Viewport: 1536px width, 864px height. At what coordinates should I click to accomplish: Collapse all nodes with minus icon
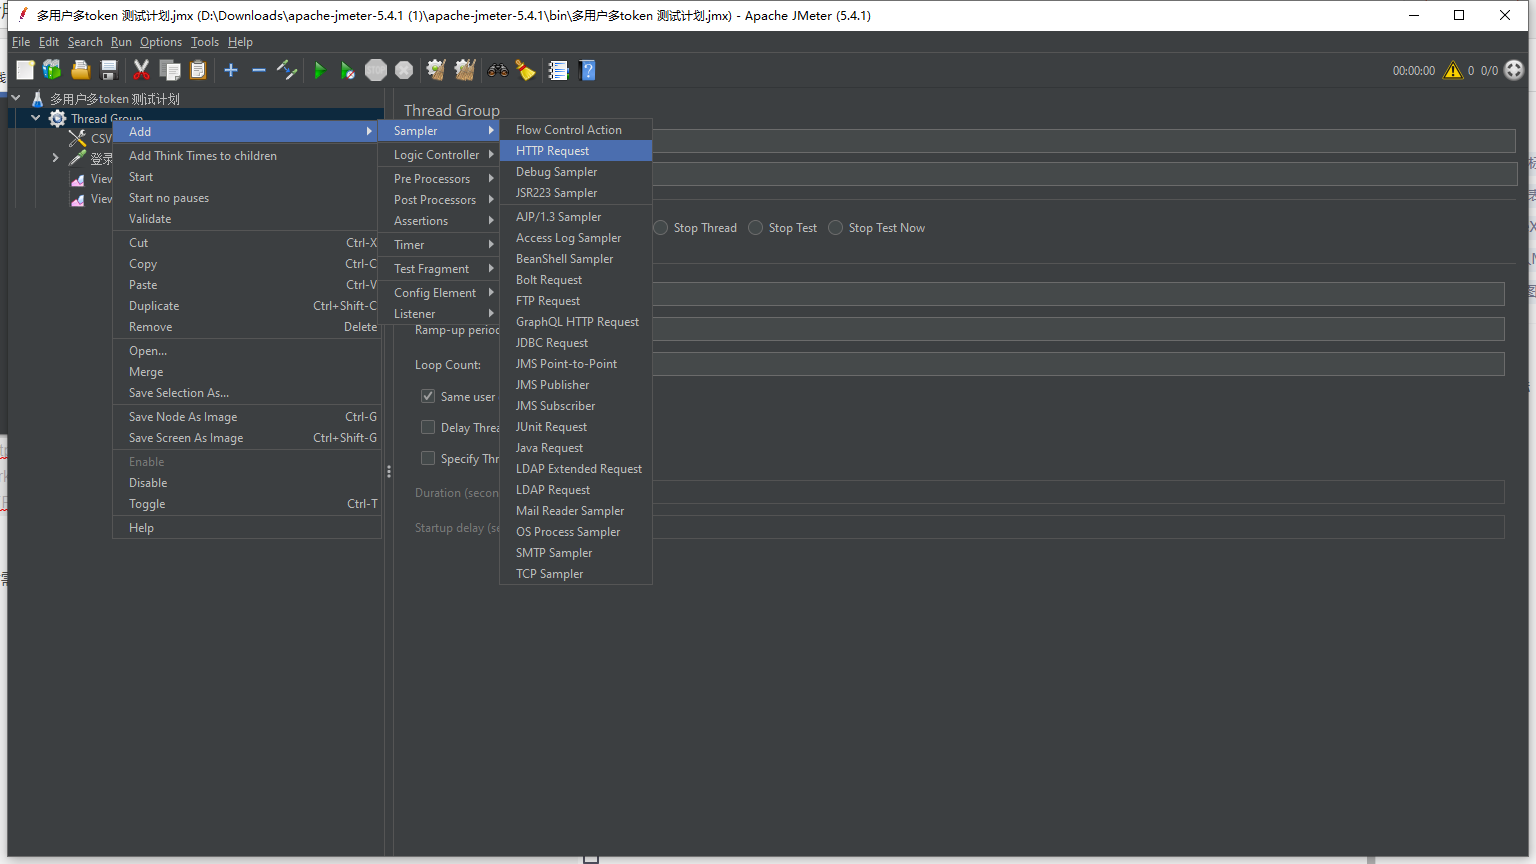click(x=259, y=70)
